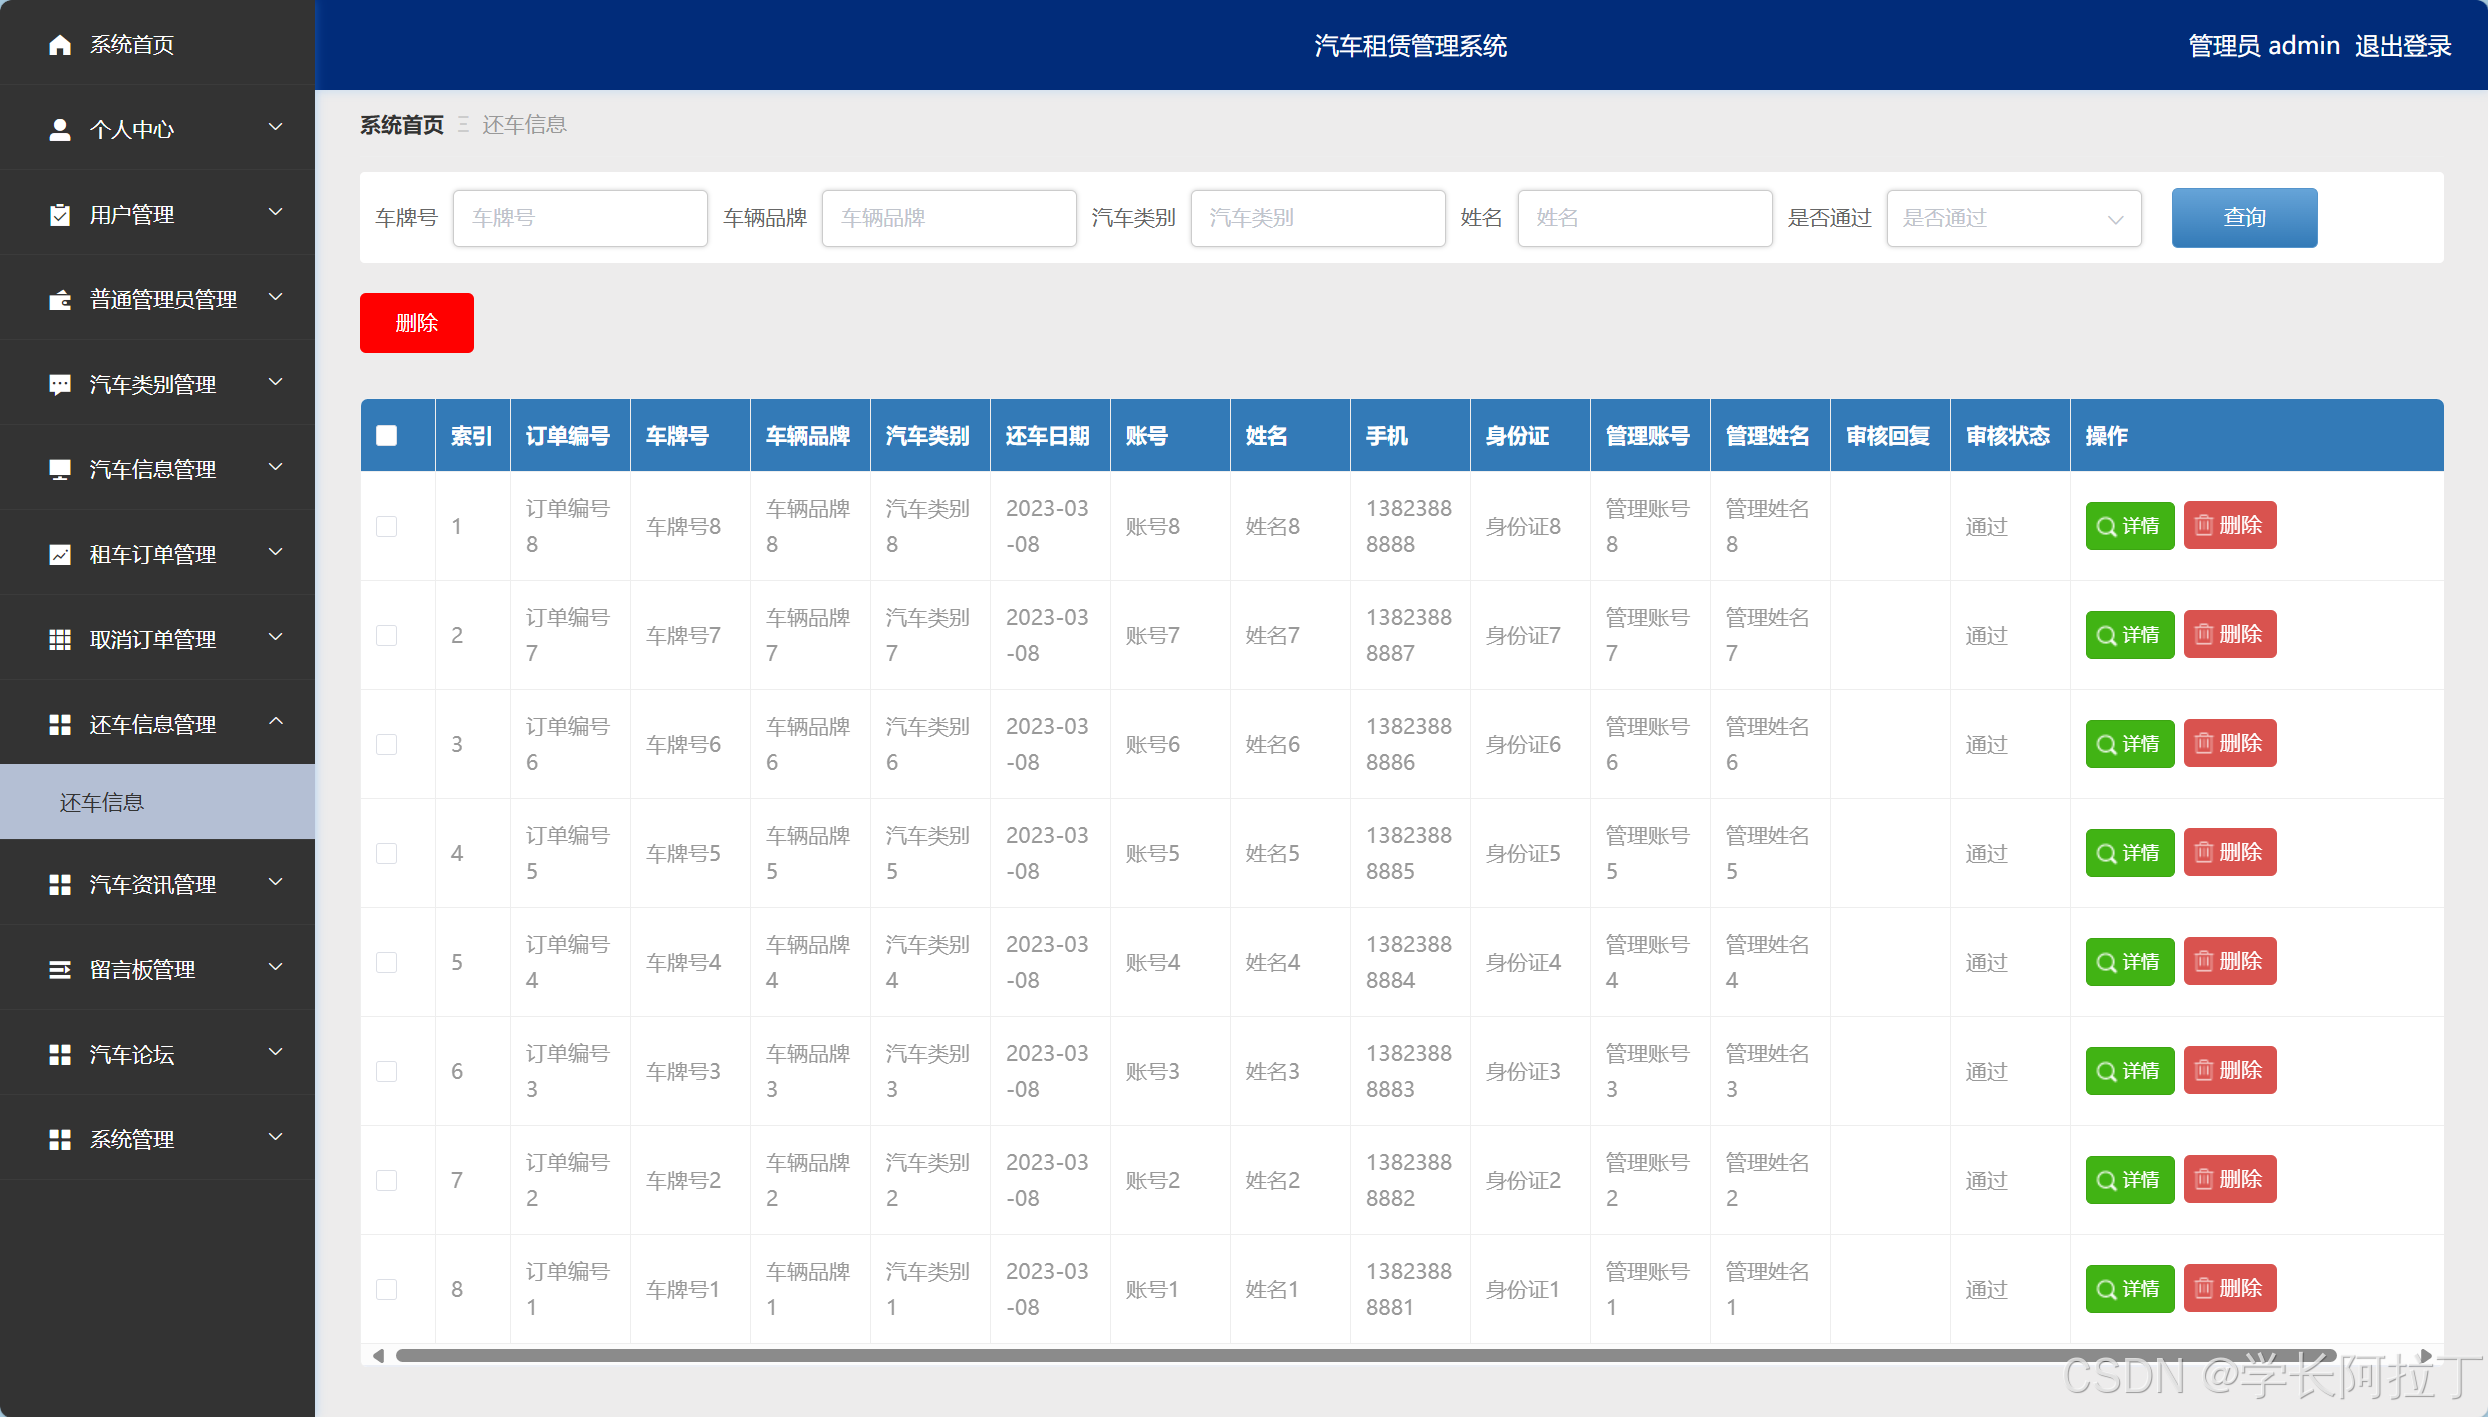The height and width of the screenshot is (1417, 2488).
Task: Click the clipboard icon for 用户管理
Action: click(x=60, y=215)
